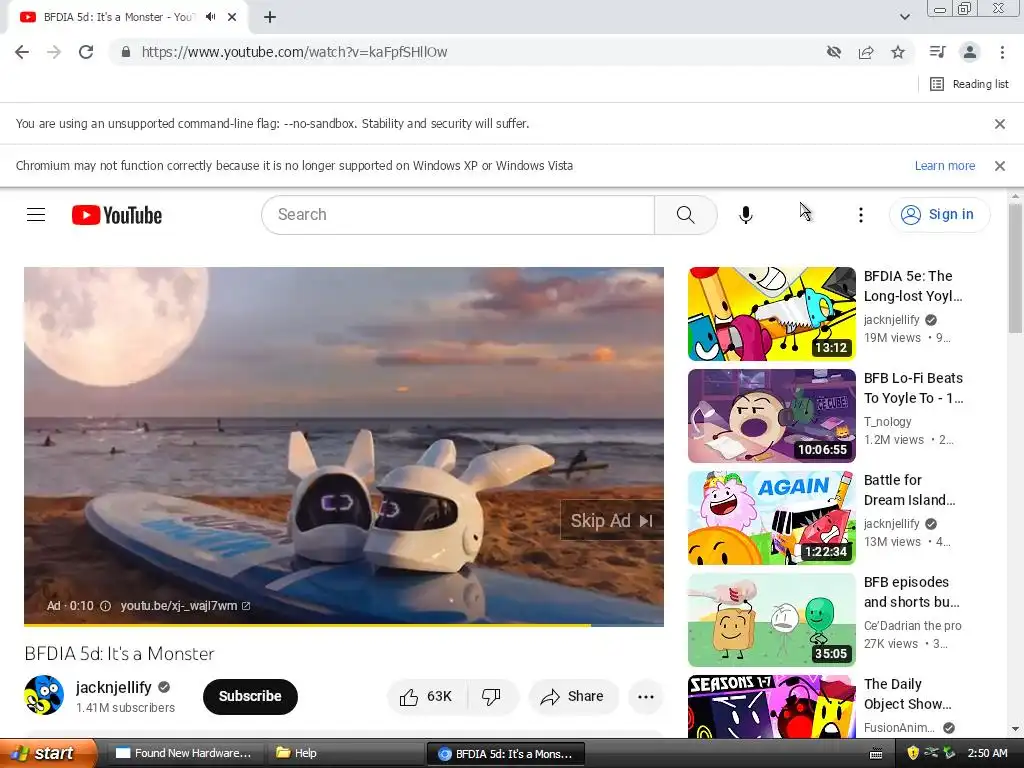Screen dimensions: 1024x768
Task: Sign in to YouTube
Action: click(938, 215)
